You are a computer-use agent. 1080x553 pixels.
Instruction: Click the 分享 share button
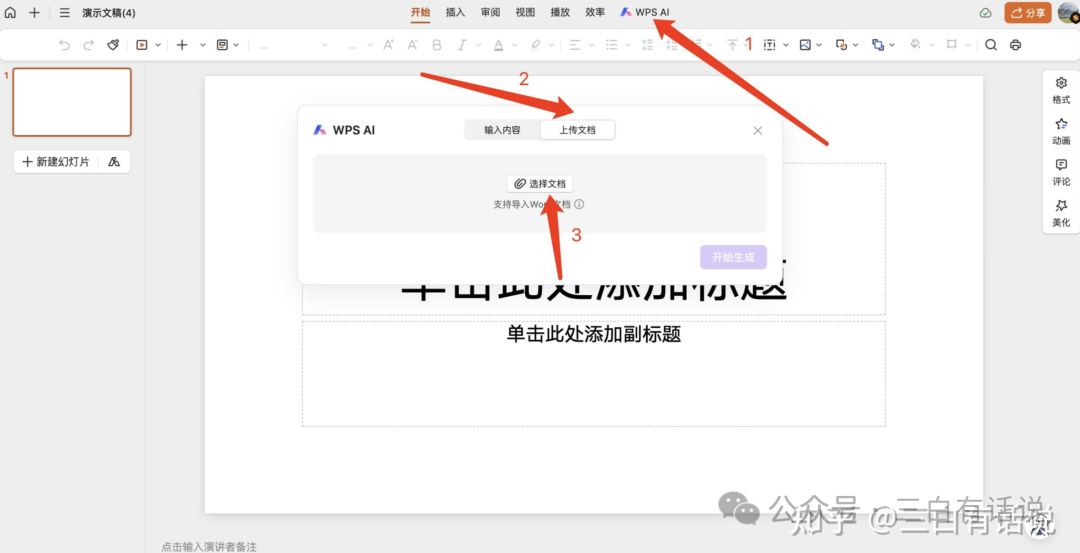(1028, 12)
